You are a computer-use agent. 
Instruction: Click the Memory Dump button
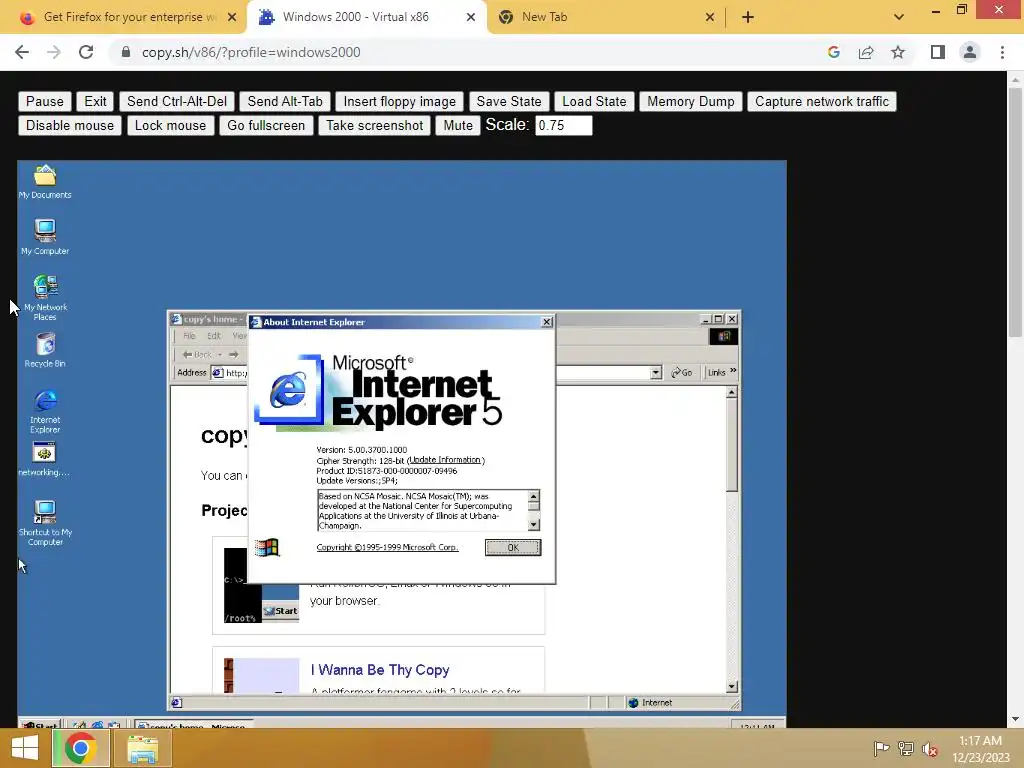point(691,101)
